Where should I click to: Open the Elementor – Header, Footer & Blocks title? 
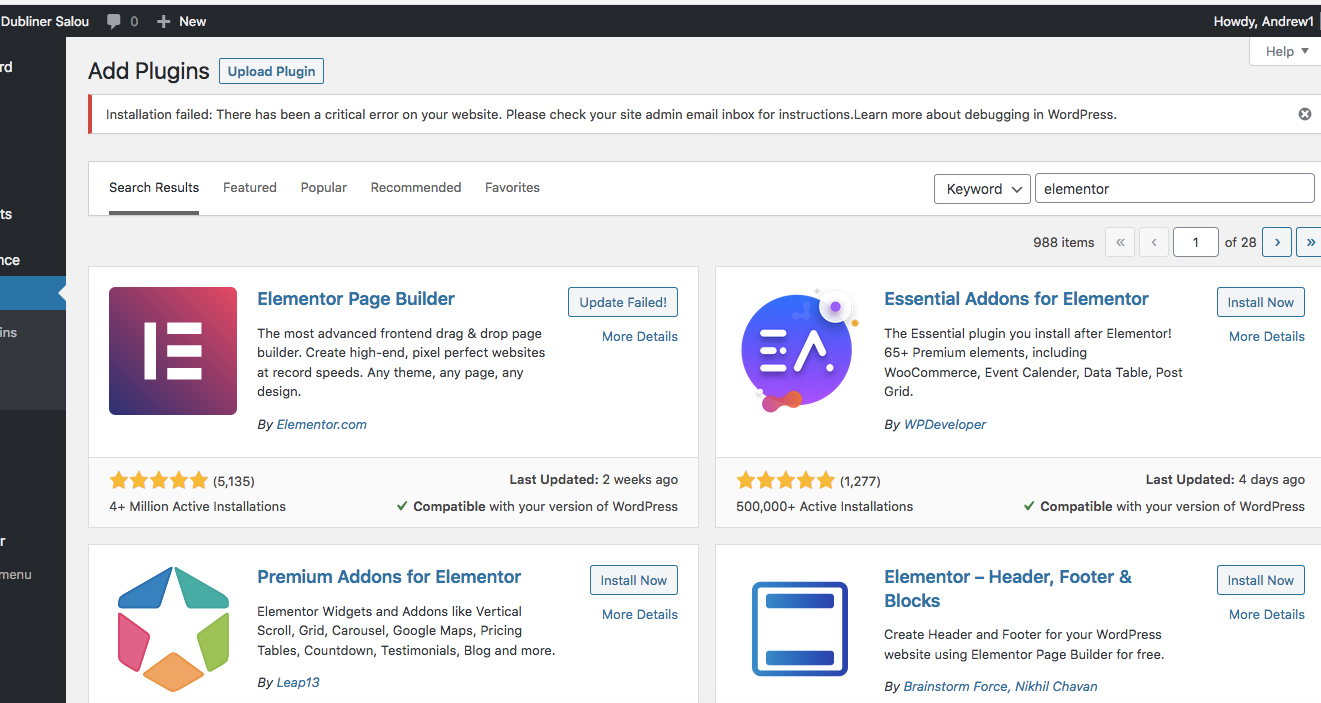point(1008,589)
